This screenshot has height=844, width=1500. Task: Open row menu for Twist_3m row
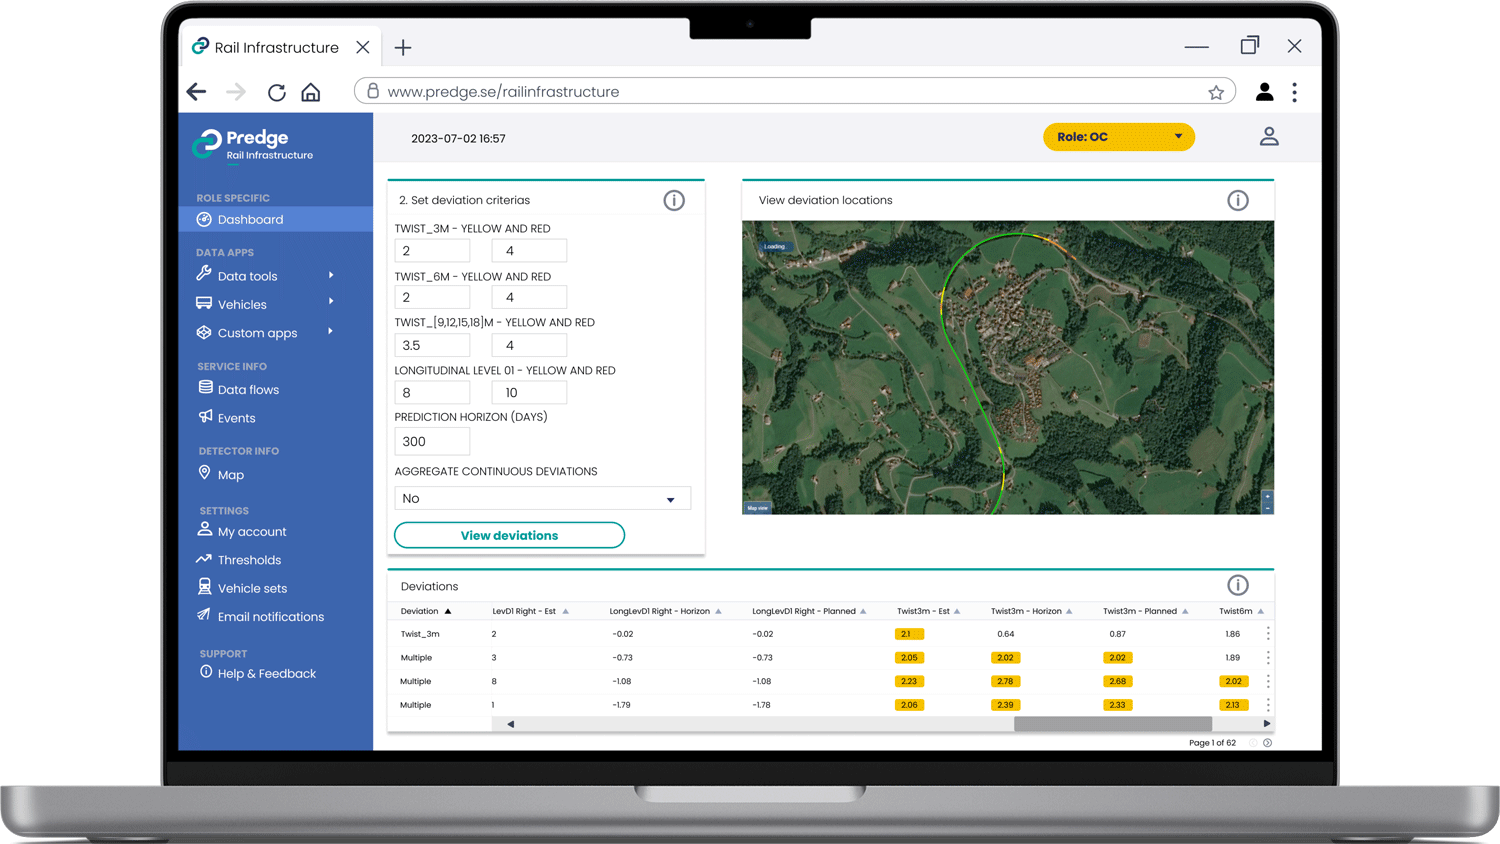tap(1268, 634)
